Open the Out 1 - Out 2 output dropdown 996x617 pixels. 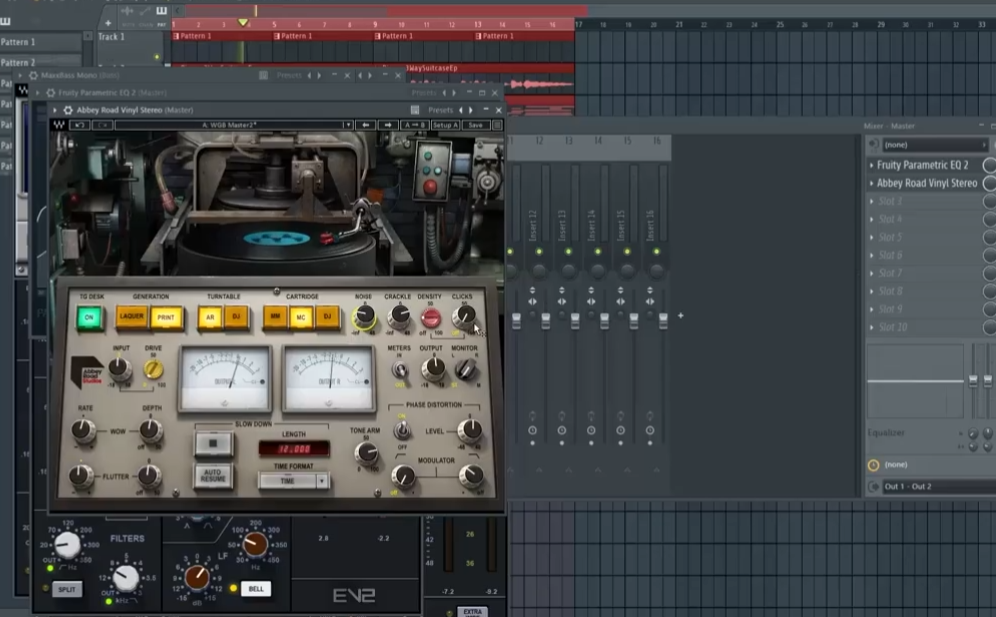click(940, 487)
